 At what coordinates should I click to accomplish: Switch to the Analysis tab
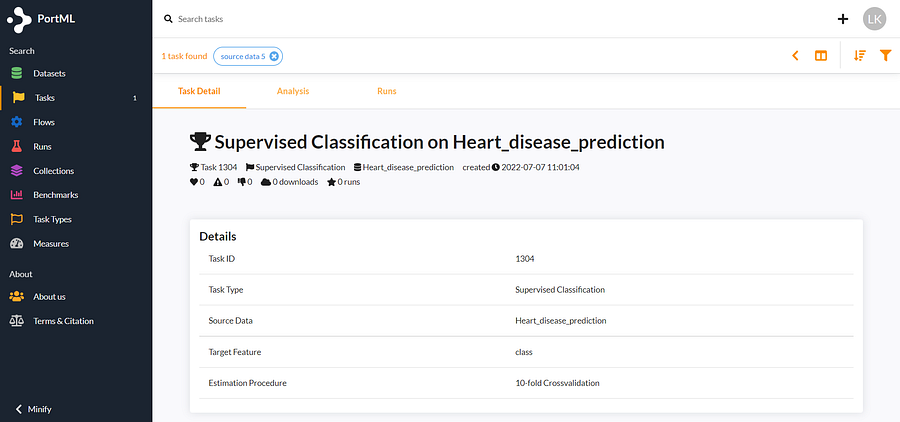pyautogui.click(x=293, y=91)
